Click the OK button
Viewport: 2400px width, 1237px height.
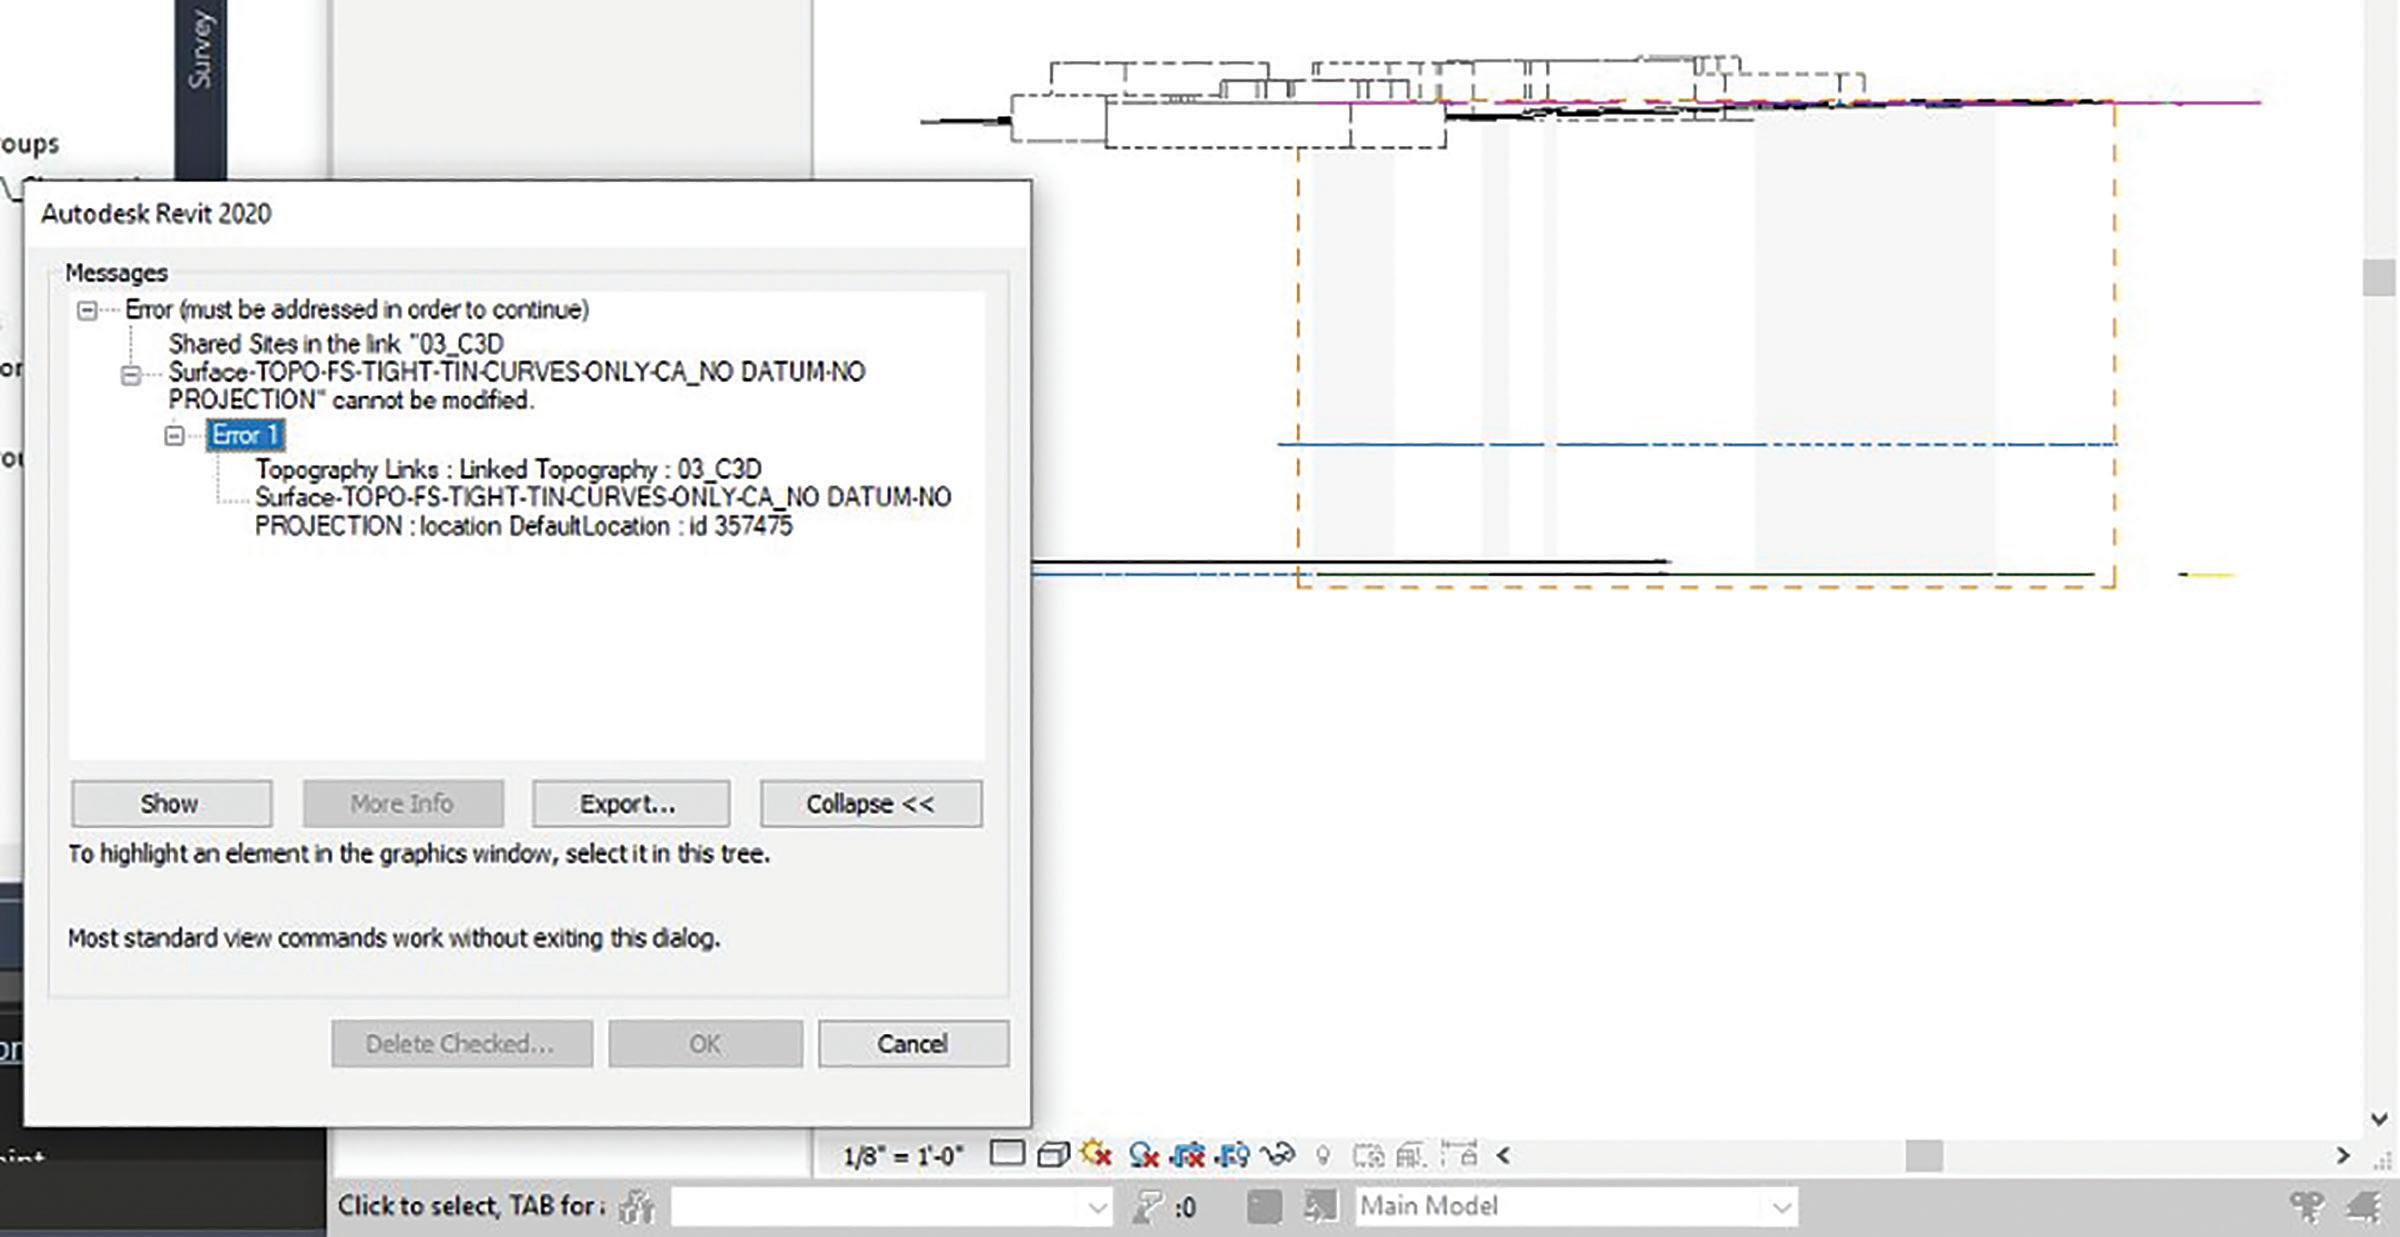click(x=705, y=1044)
